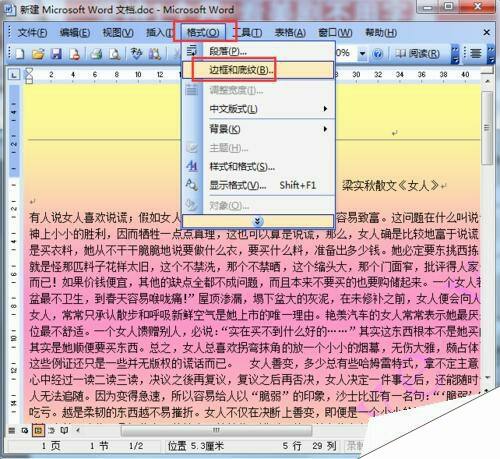Screen dimensions: 500x459
Task: Toggle the tab-stop selector on the ruler
Action: coord(14,75)
